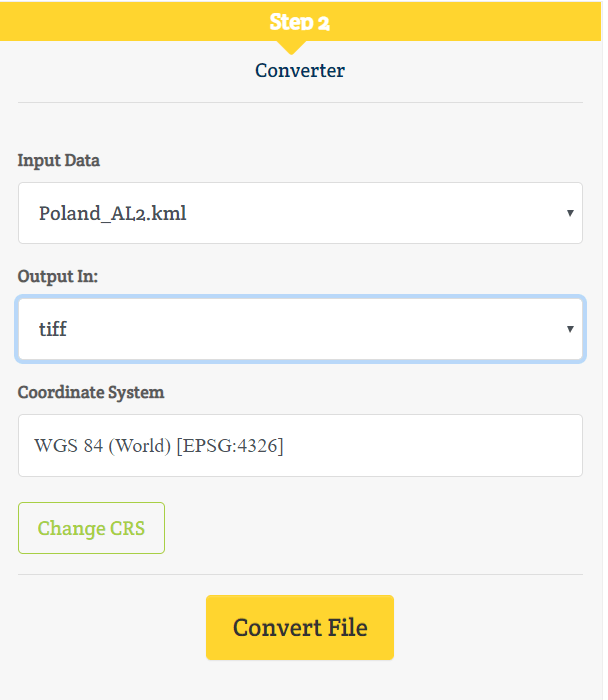Click the arrow on Input Data select

click(x=570, y=213)
